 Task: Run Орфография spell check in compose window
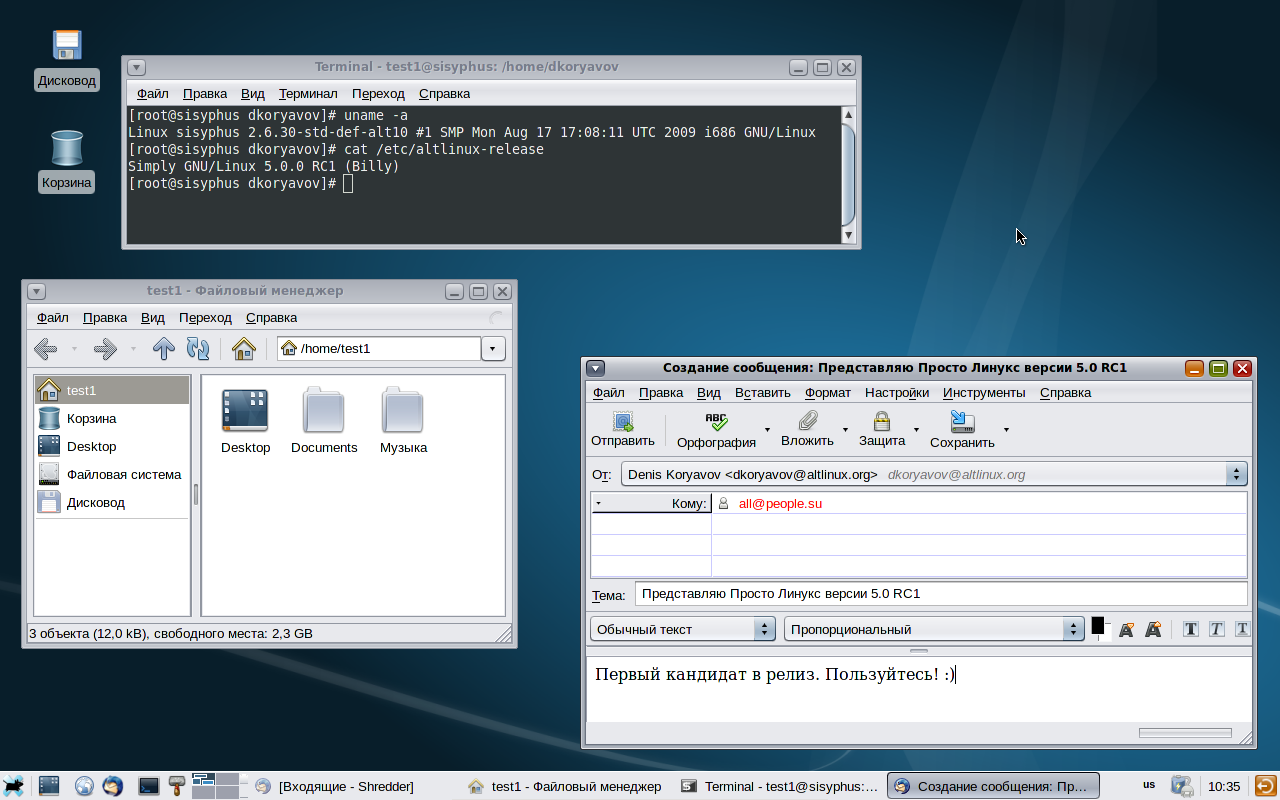click(x=716, y=430)
